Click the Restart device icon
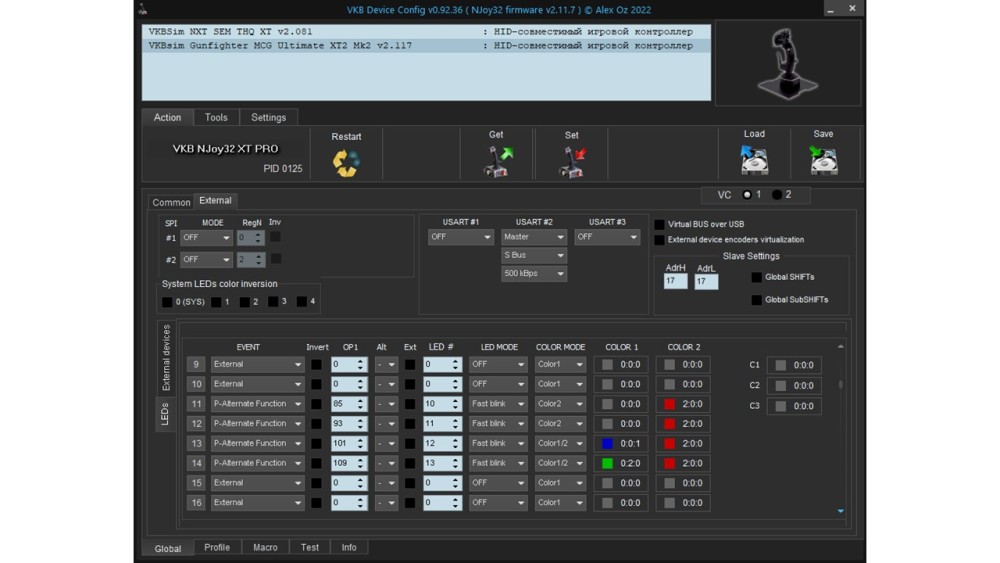Screen dimensions: 1000x563 [x=346, y=162]
